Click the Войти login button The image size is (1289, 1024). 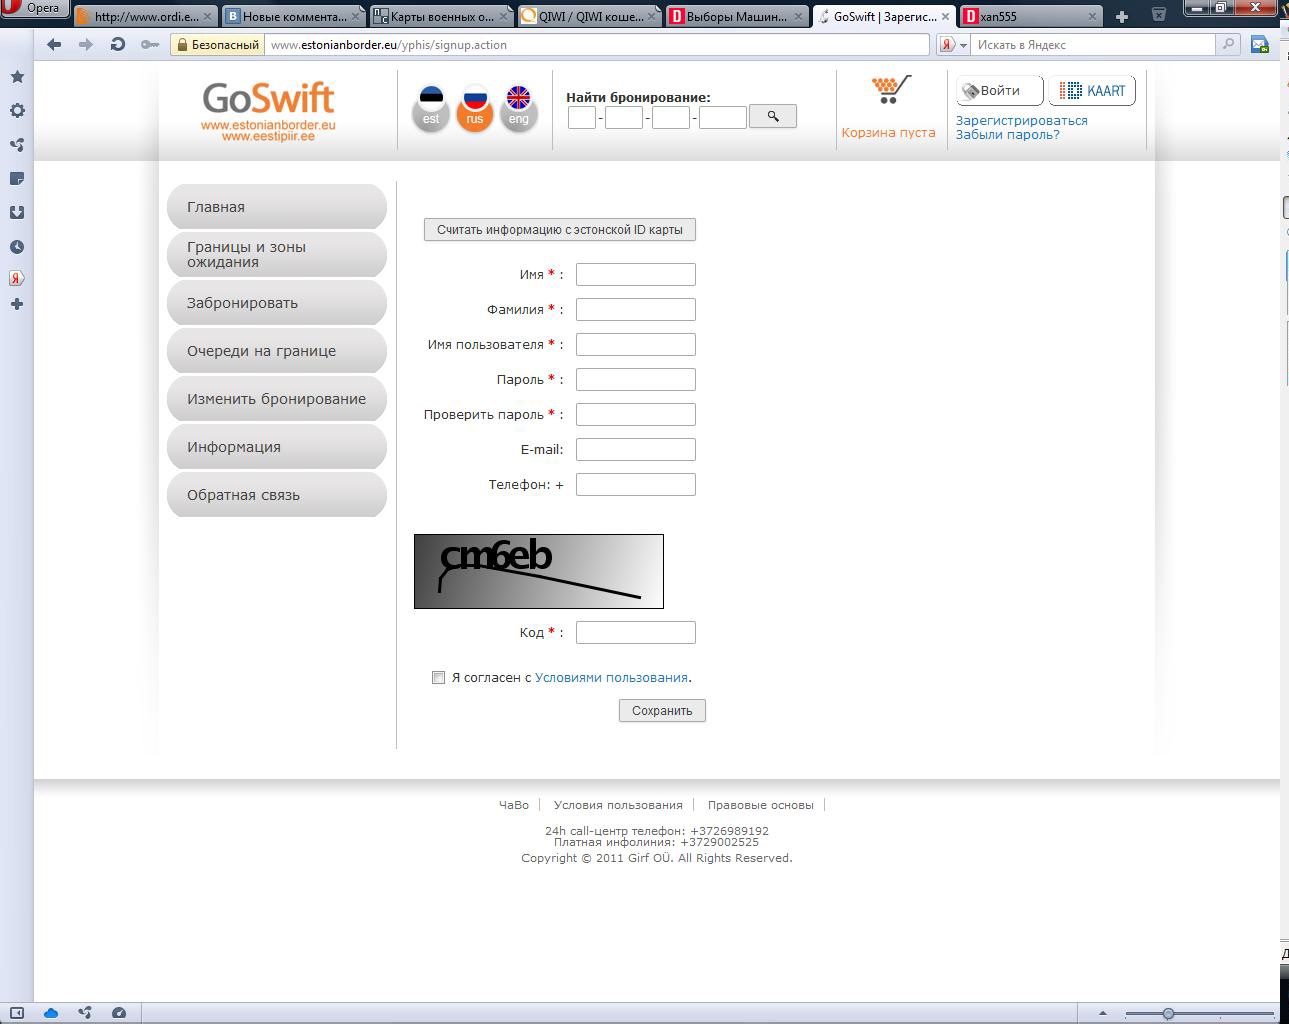(x=1000, y=91)
